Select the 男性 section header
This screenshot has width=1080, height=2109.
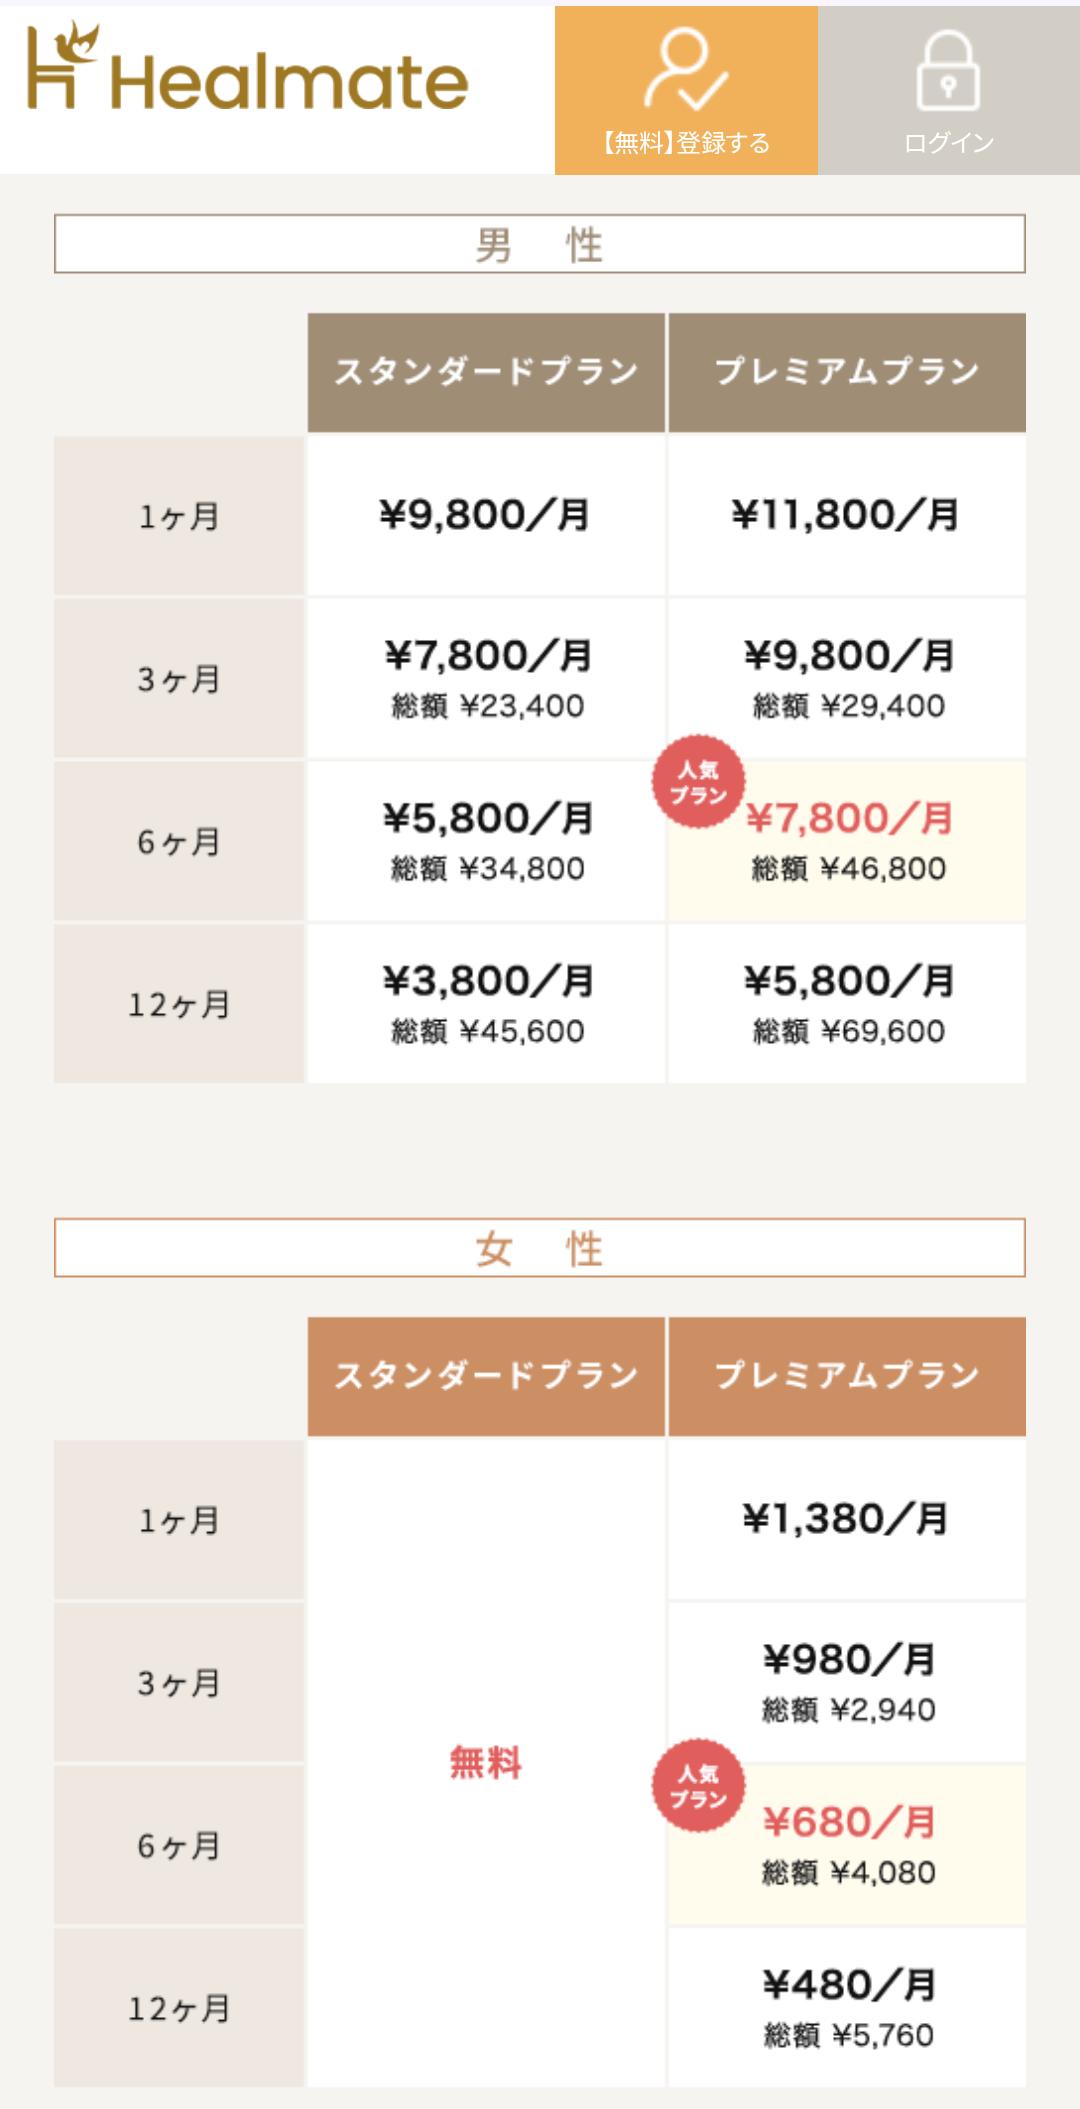[x=539, y=244]
